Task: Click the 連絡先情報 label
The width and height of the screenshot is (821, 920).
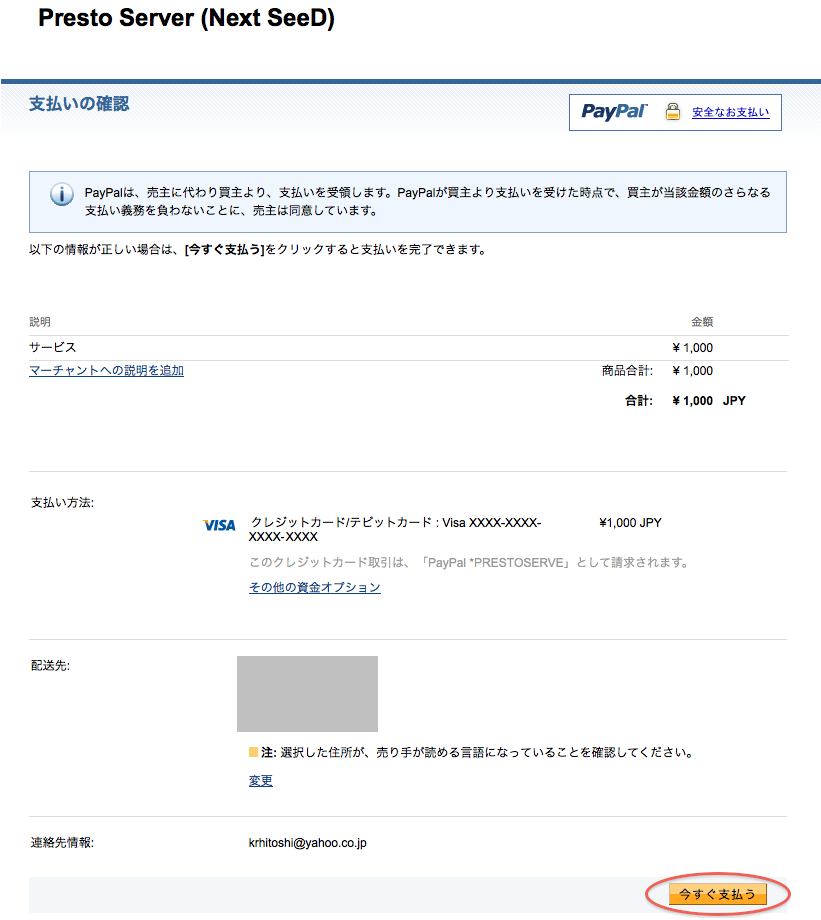Action: pos(62,843)
